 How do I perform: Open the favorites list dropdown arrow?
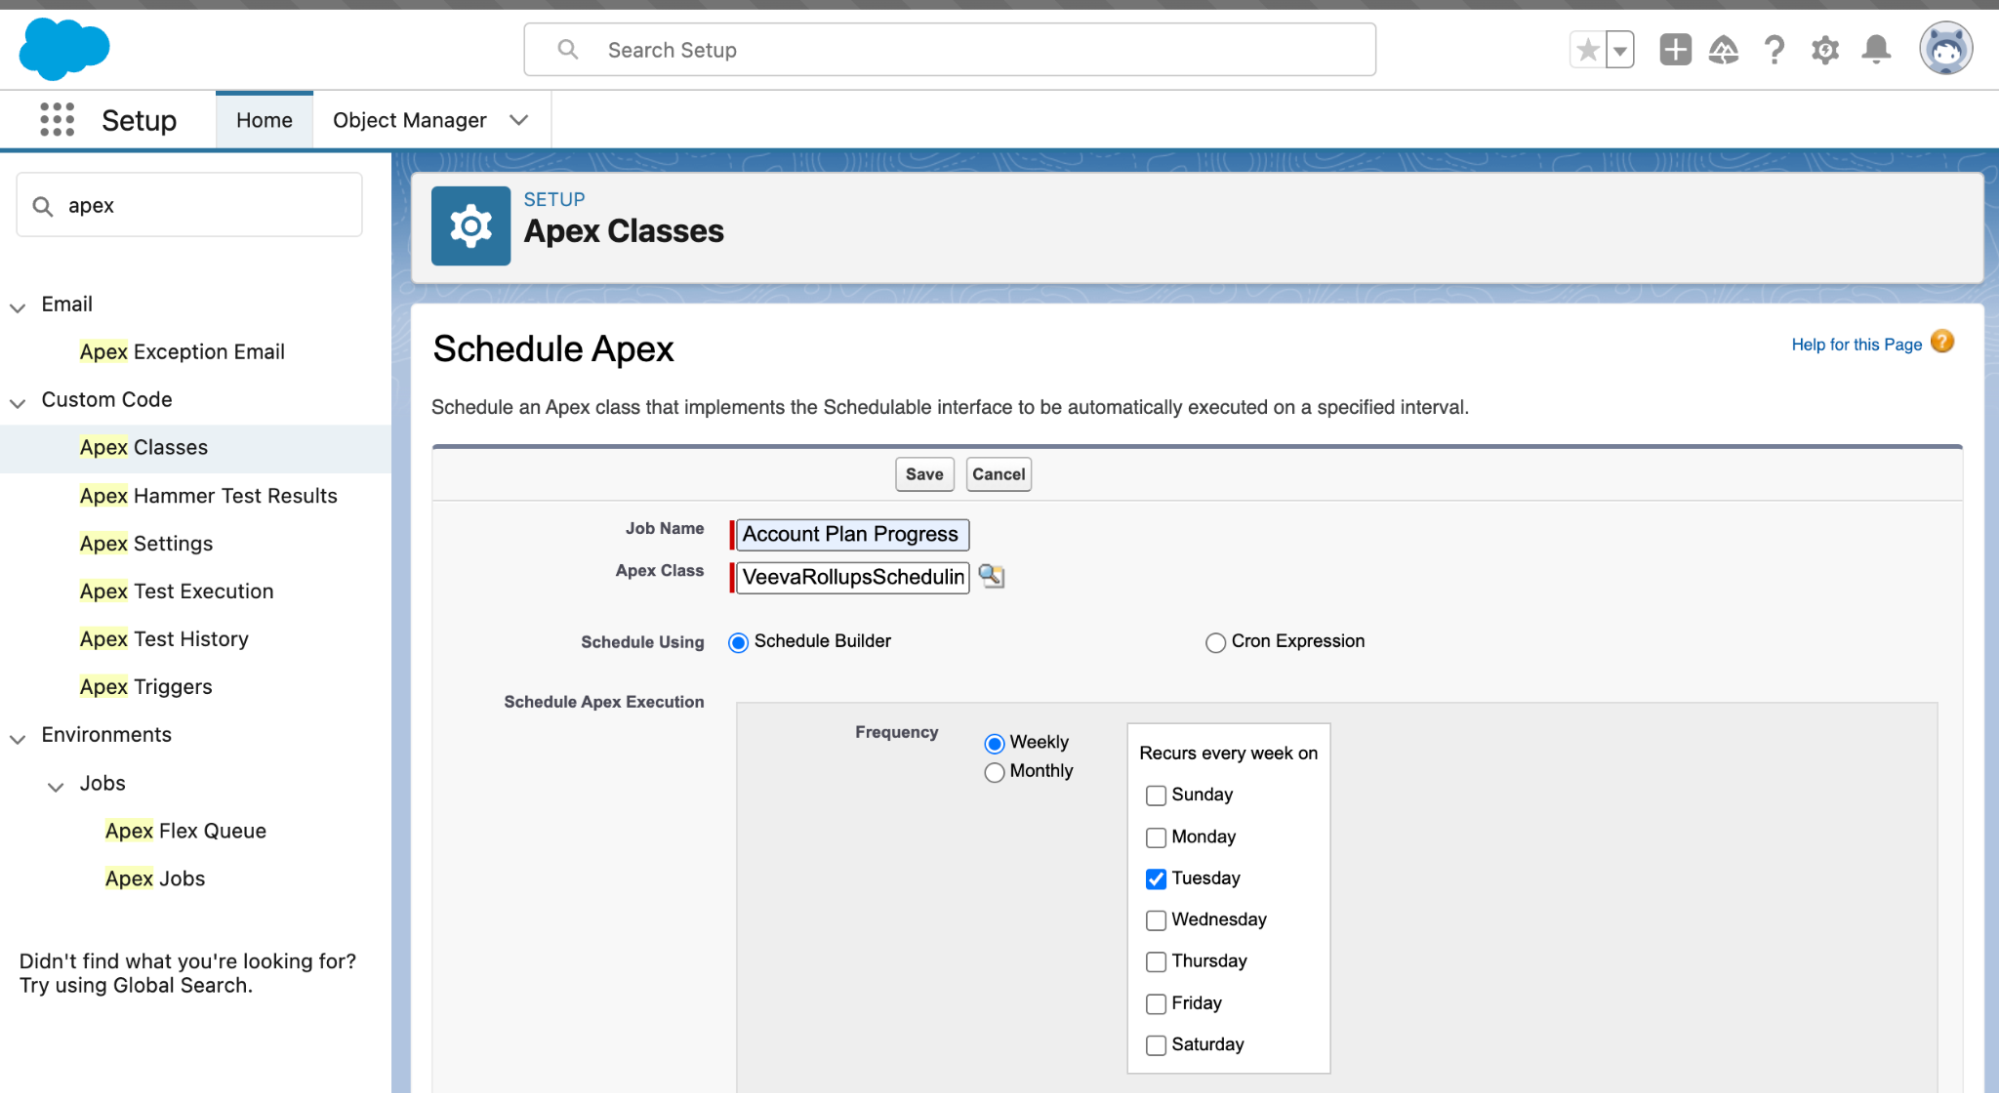pos(1620,50)
